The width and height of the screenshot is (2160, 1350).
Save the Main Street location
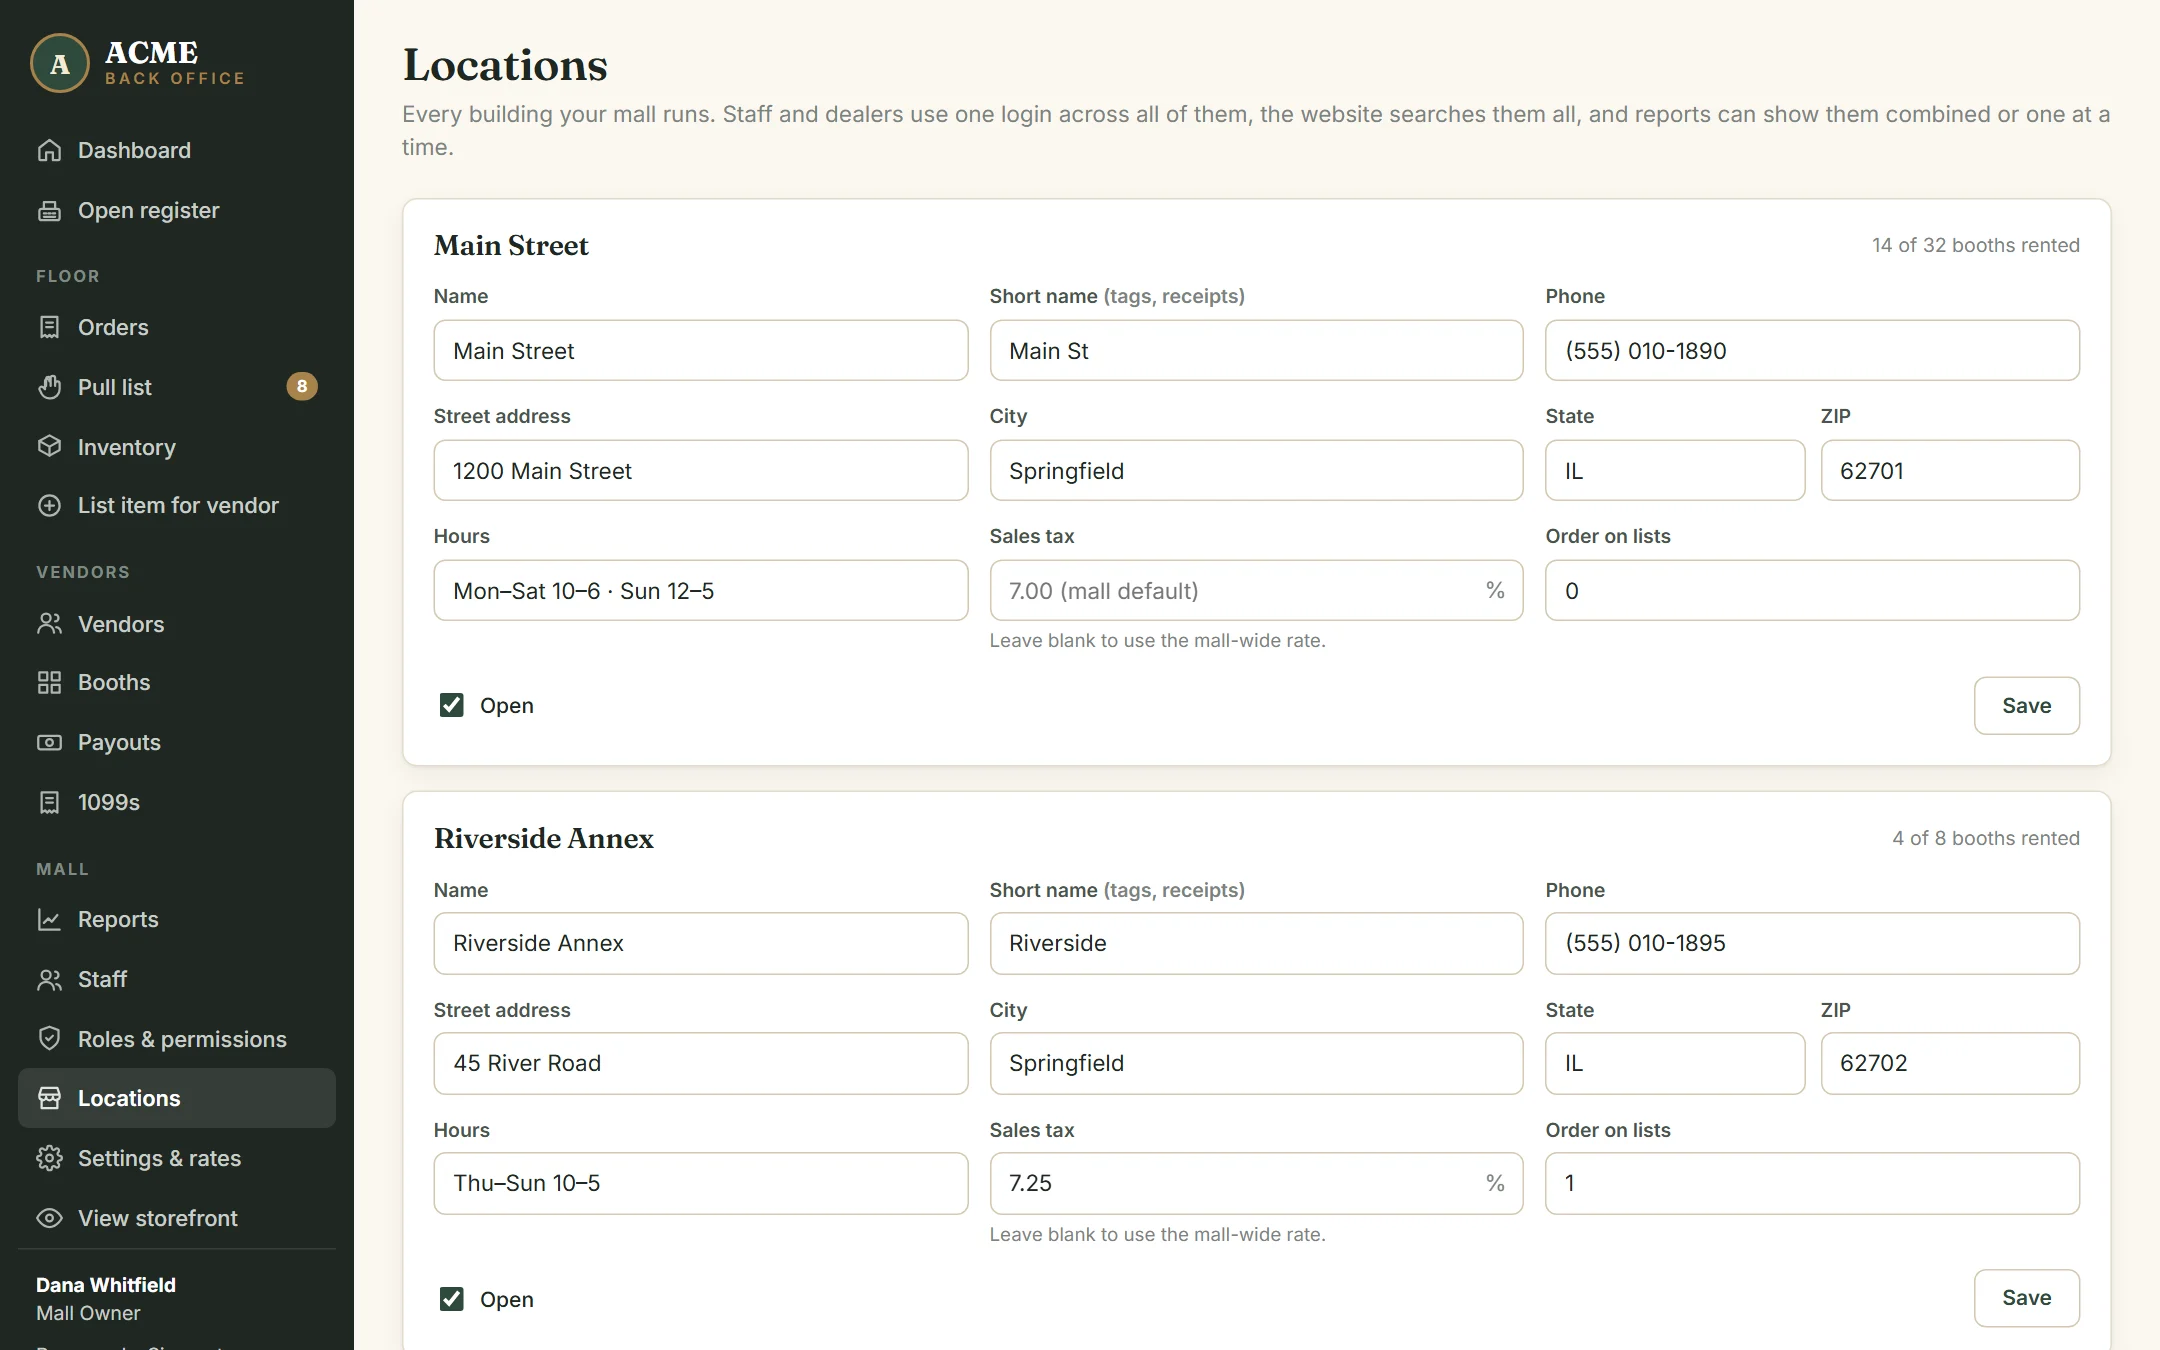(2027, 705)
